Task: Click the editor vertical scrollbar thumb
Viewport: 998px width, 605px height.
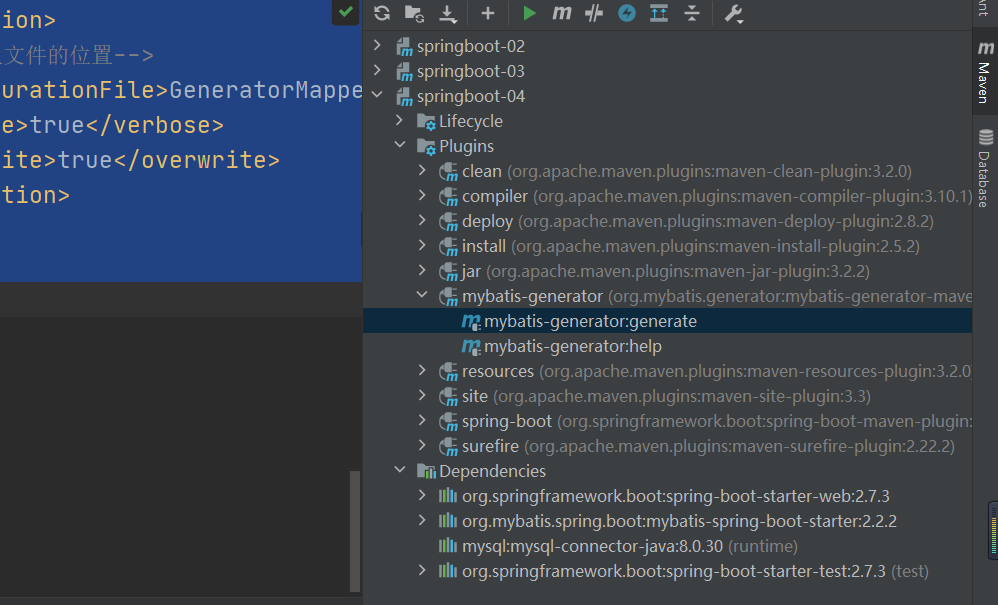Action: tap(355, 531)
